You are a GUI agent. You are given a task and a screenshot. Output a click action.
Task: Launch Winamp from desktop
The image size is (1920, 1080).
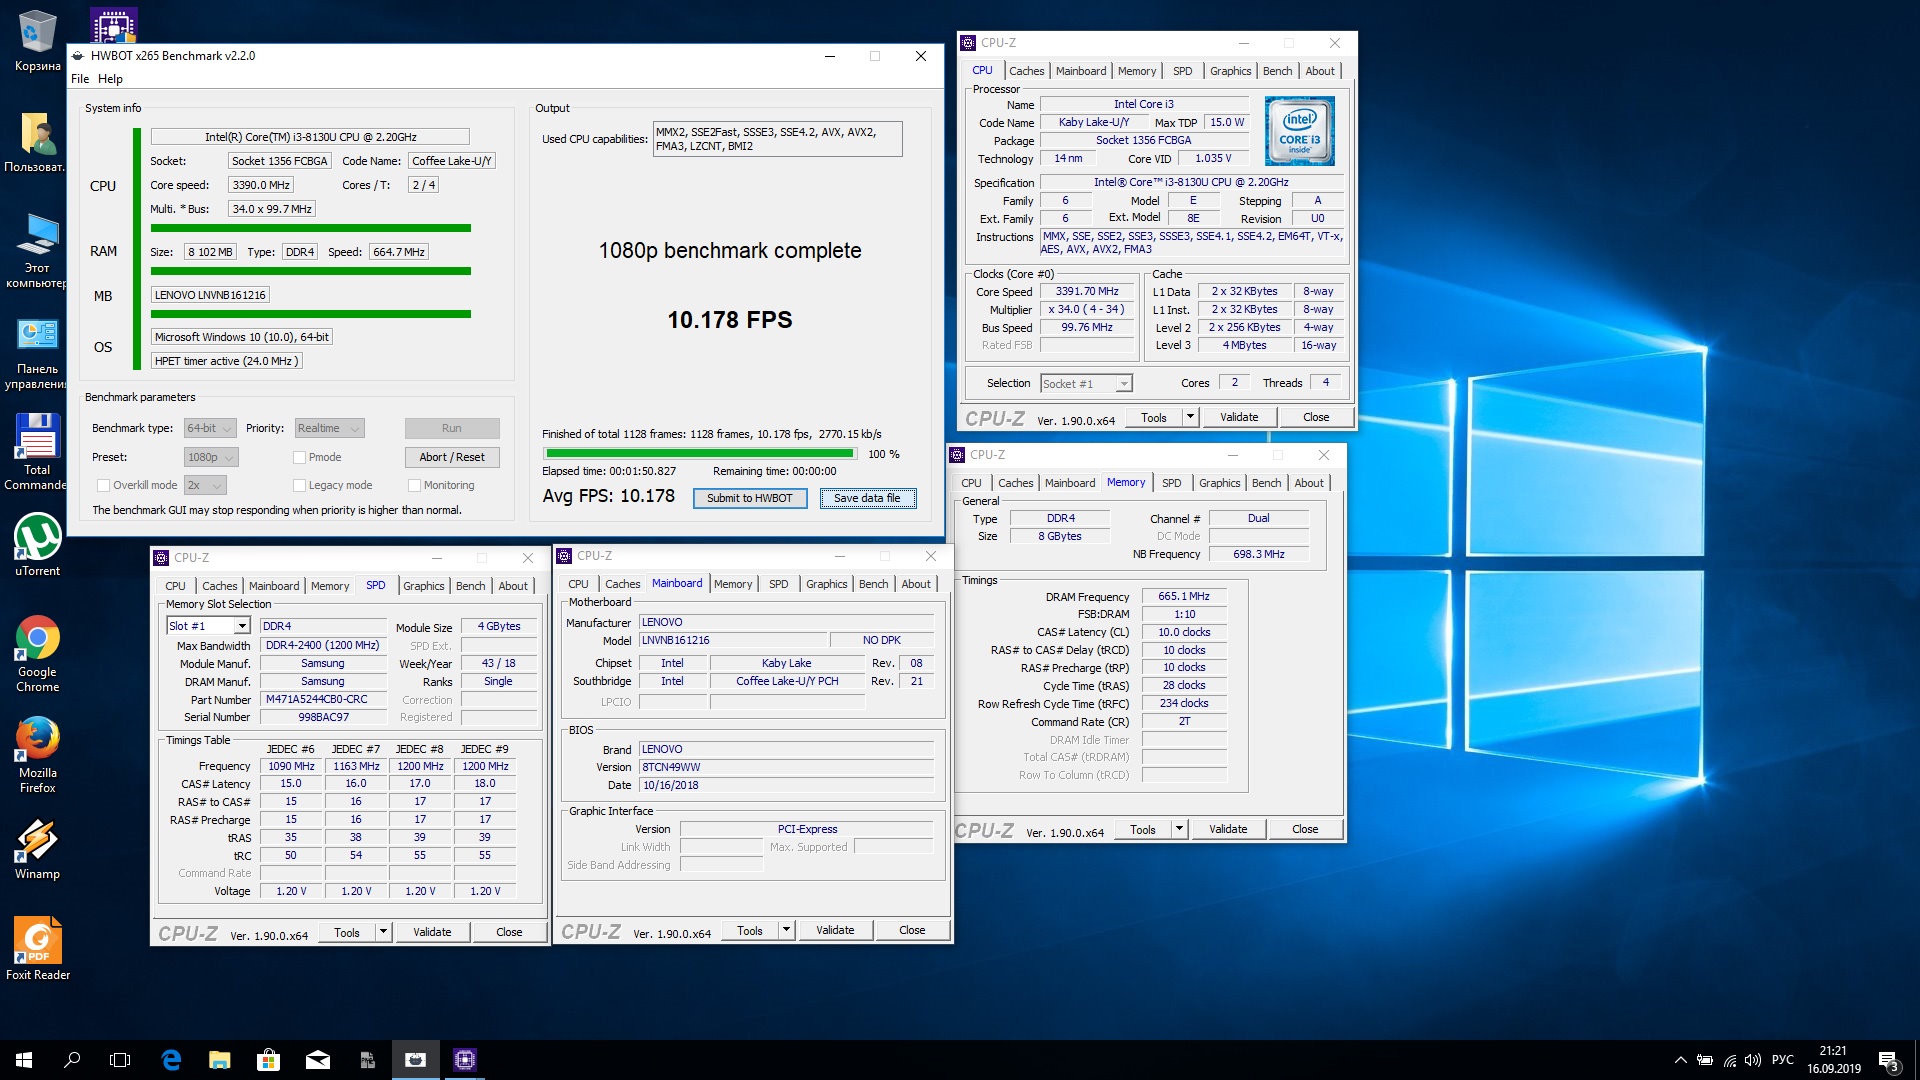[37, 850]
